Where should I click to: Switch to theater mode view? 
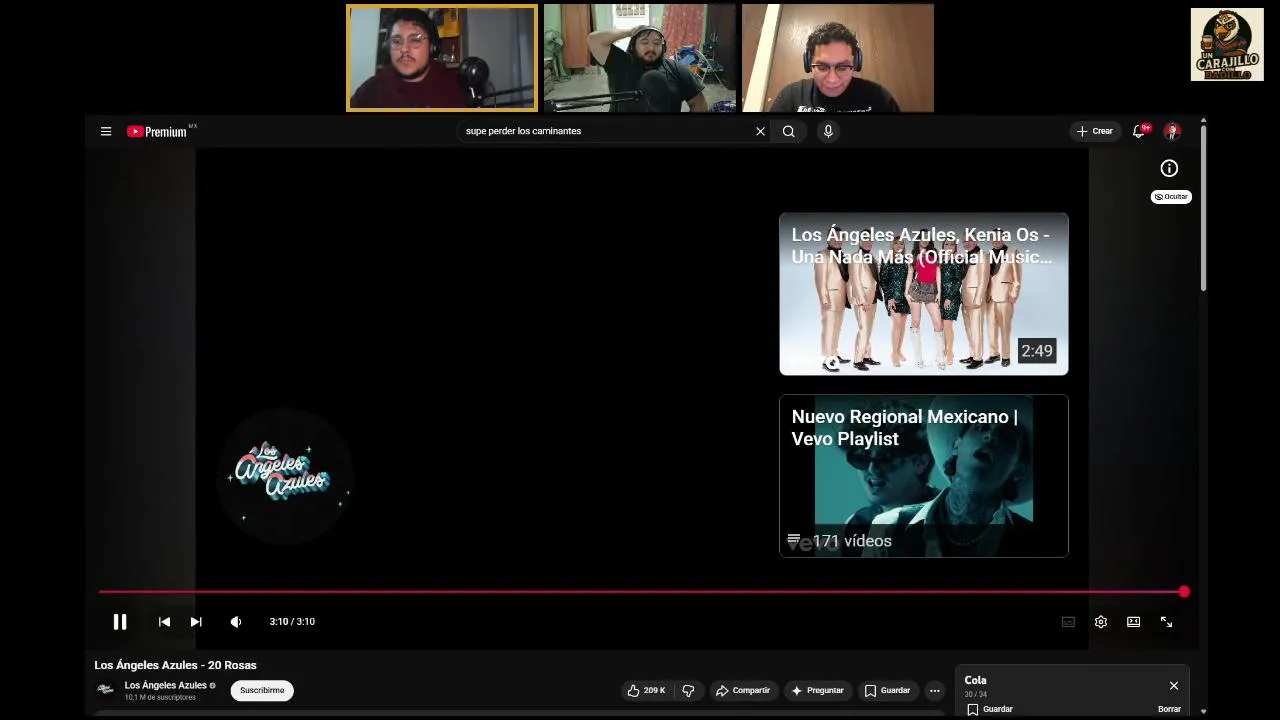tap(1133, 622)
